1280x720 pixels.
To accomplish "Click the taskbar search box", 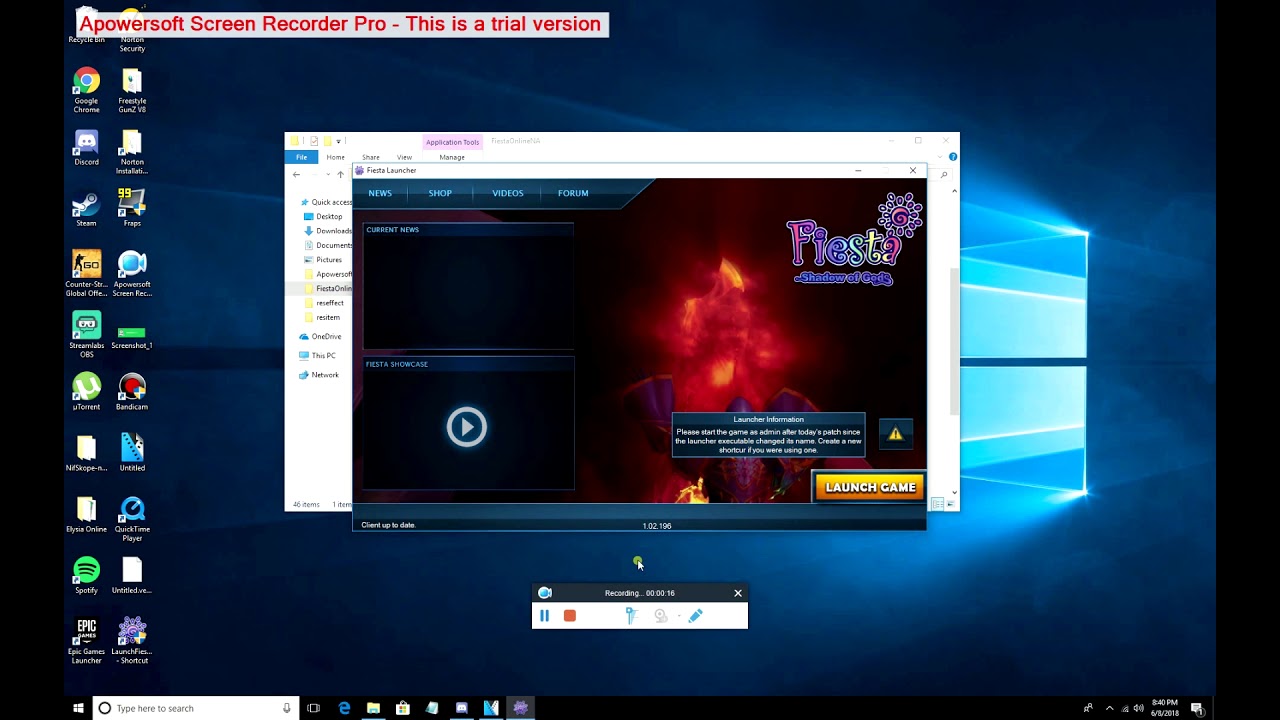I will tap(195, 708).
